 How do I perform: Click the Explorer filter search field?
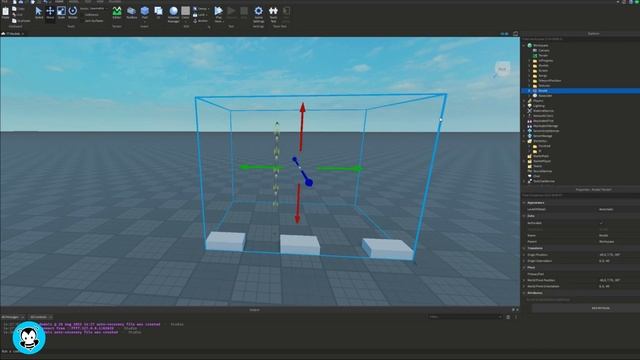point(580,39)
